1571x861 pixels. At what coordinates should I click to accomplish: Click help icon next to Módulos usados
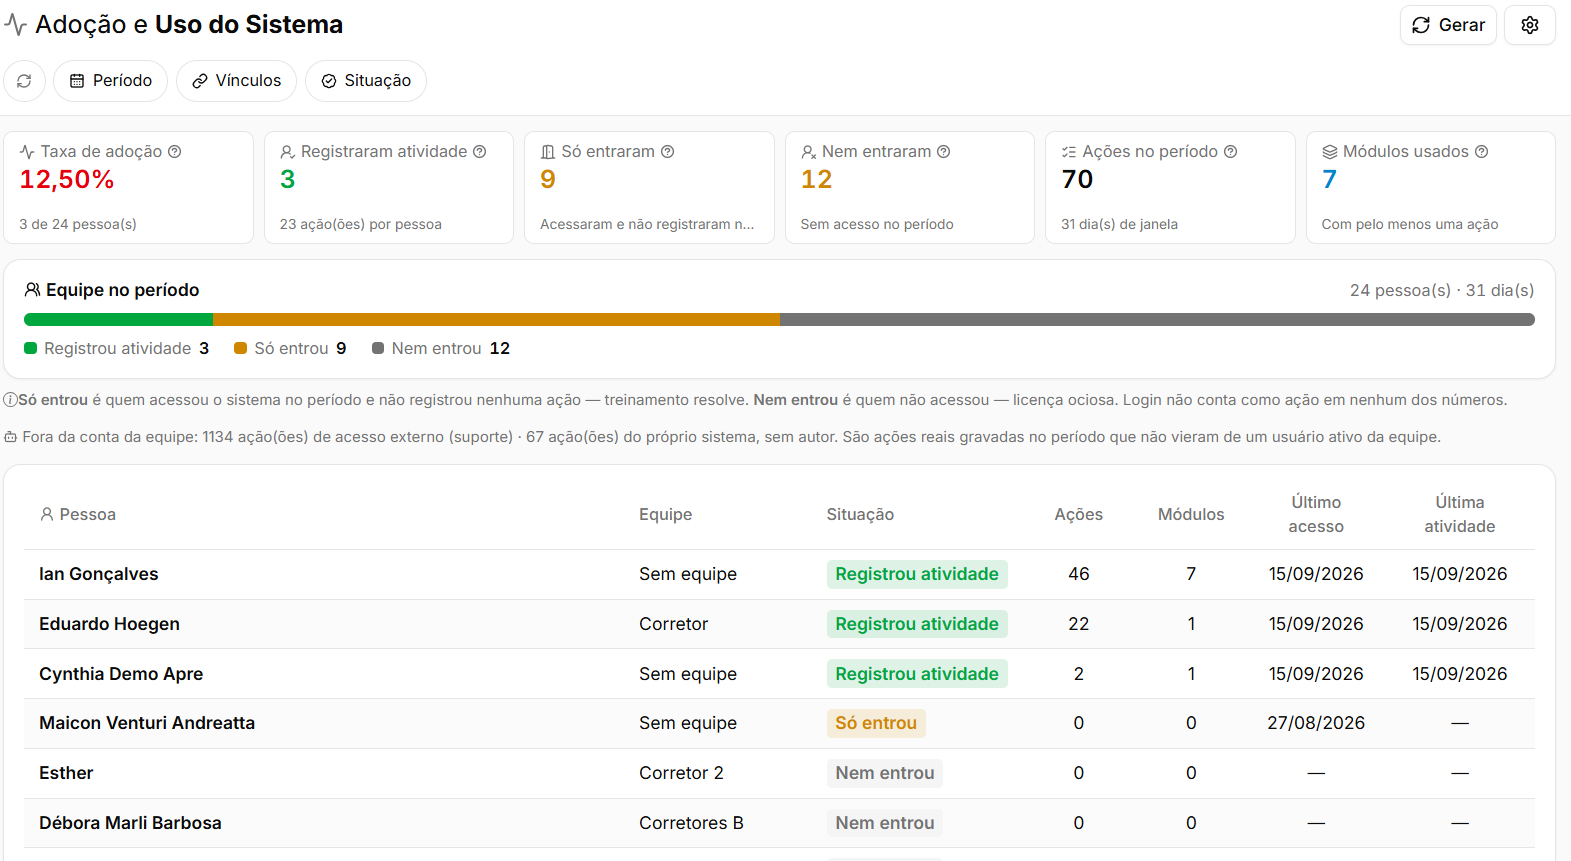click(x=1481, y=152)
